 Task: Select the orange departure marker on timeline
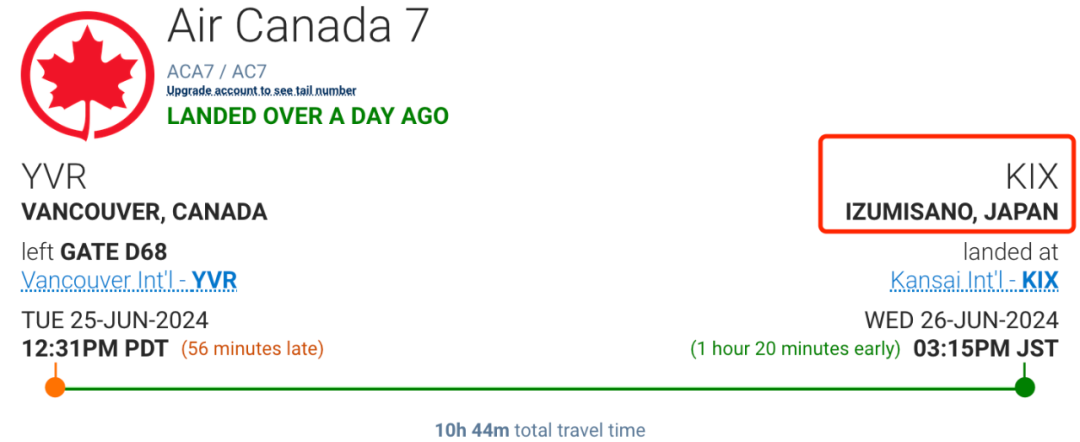[x=55, y=388]
